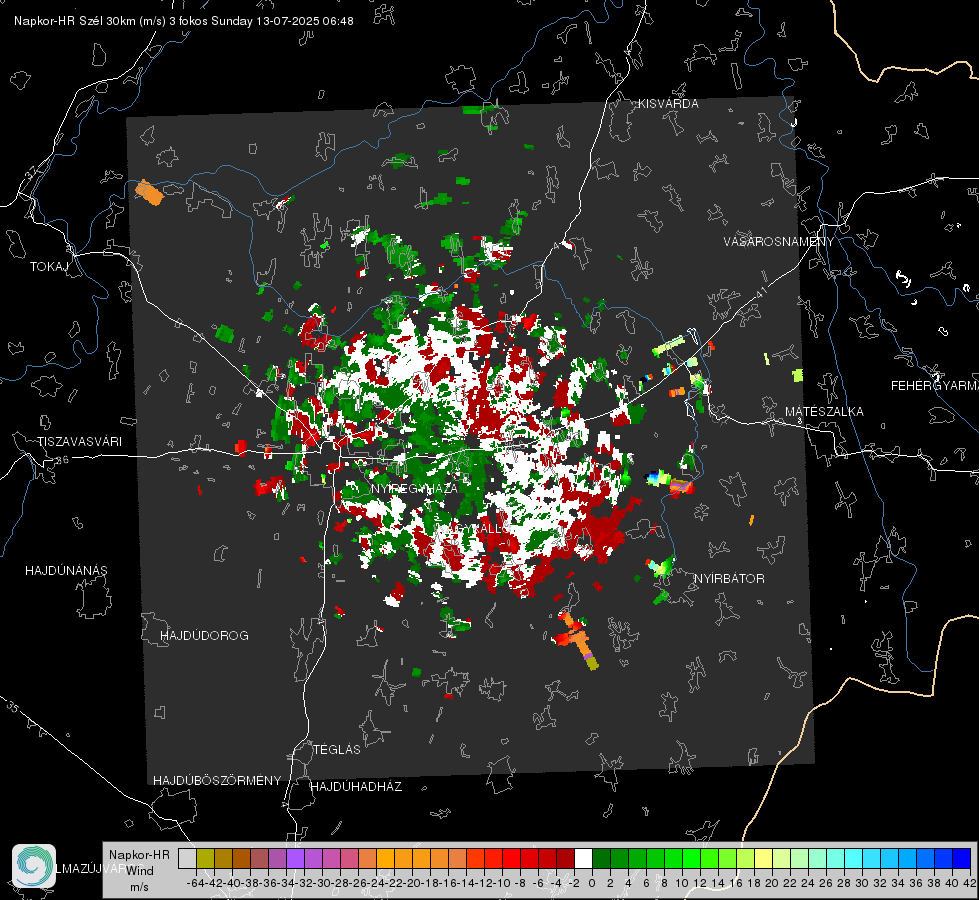Image resolution: width=979 pixels, height=900 pixels.
Task: Click the HAJDÚHADHÁZ city label
Action: (356, 787)
